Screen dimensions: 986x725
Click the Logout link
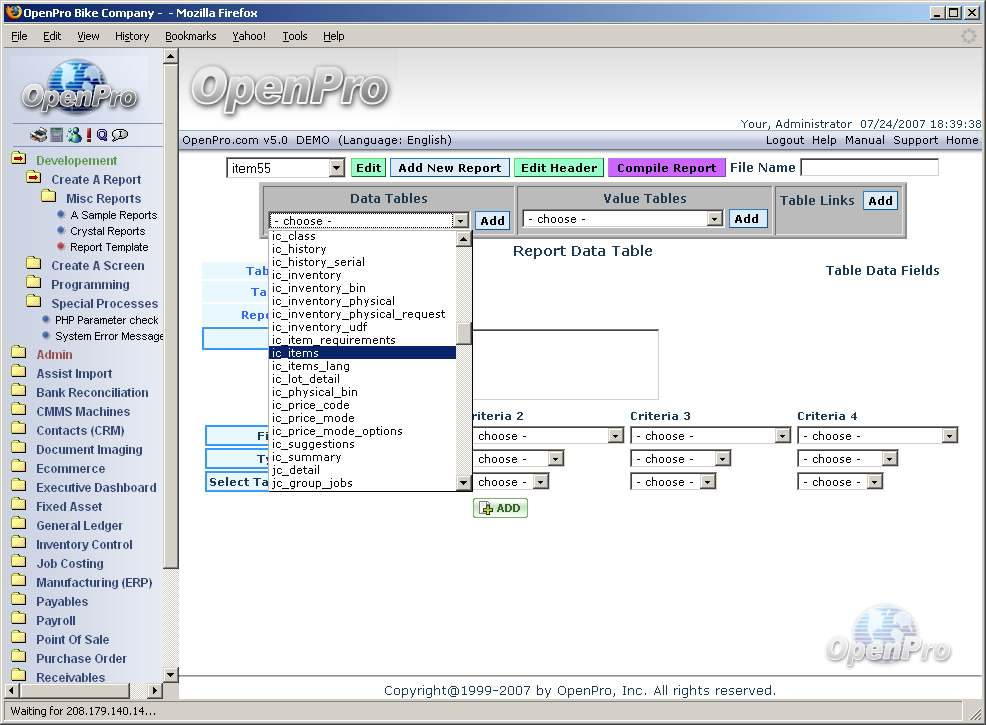pos(784,140)
